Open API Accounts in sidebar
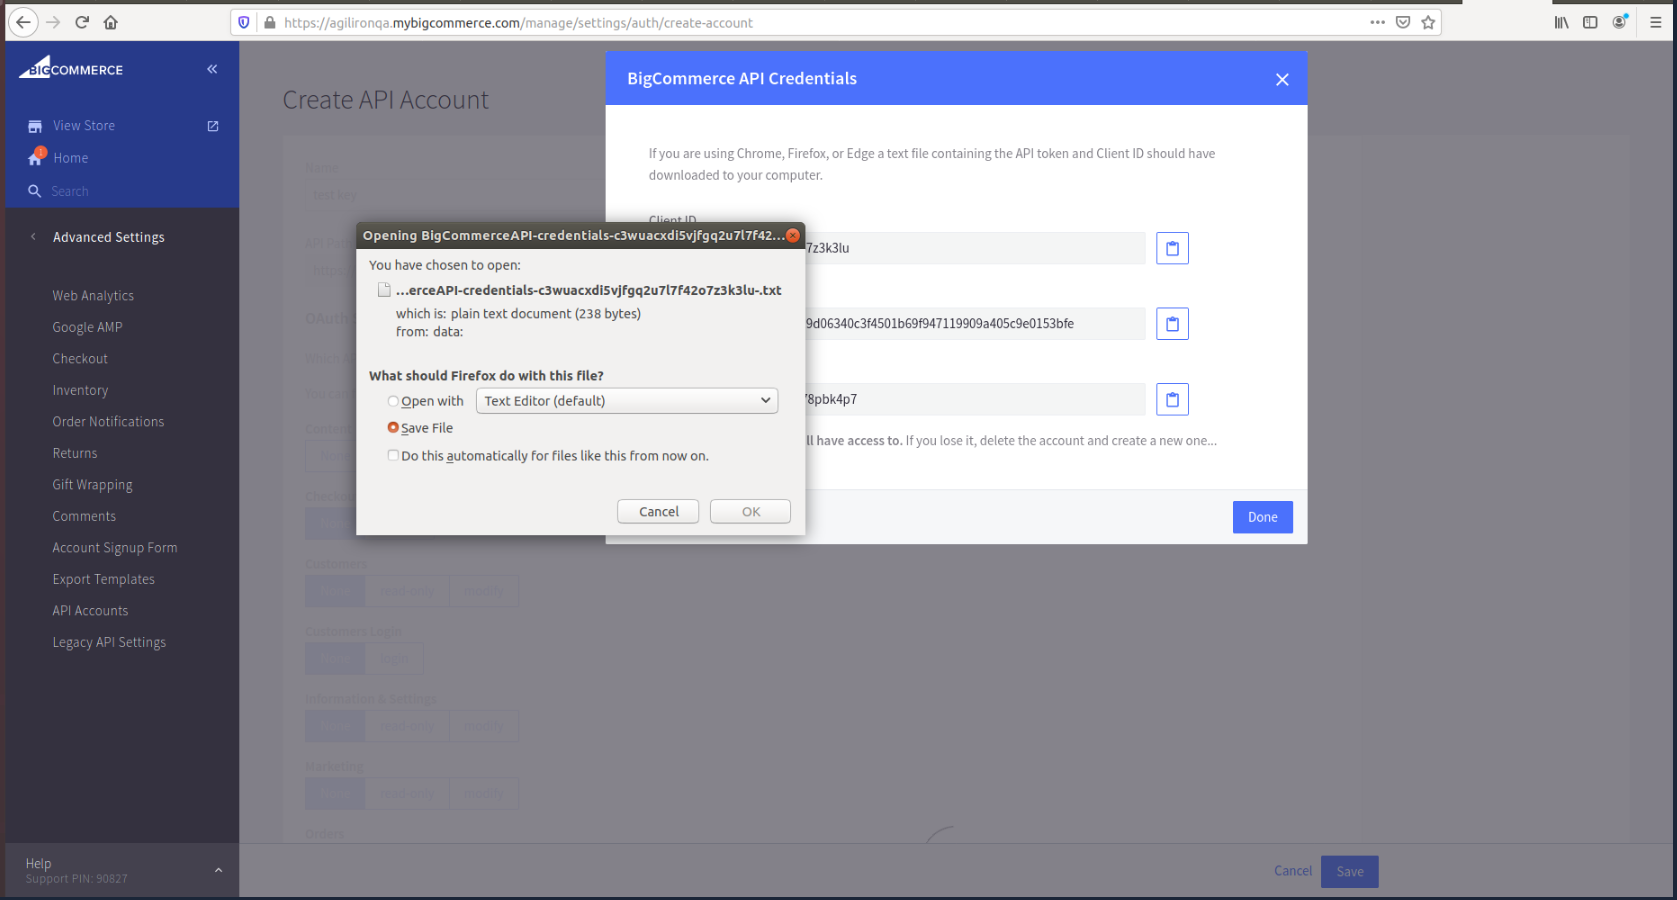This screenshot has height=900, width=1677. (x=90, y=611)
